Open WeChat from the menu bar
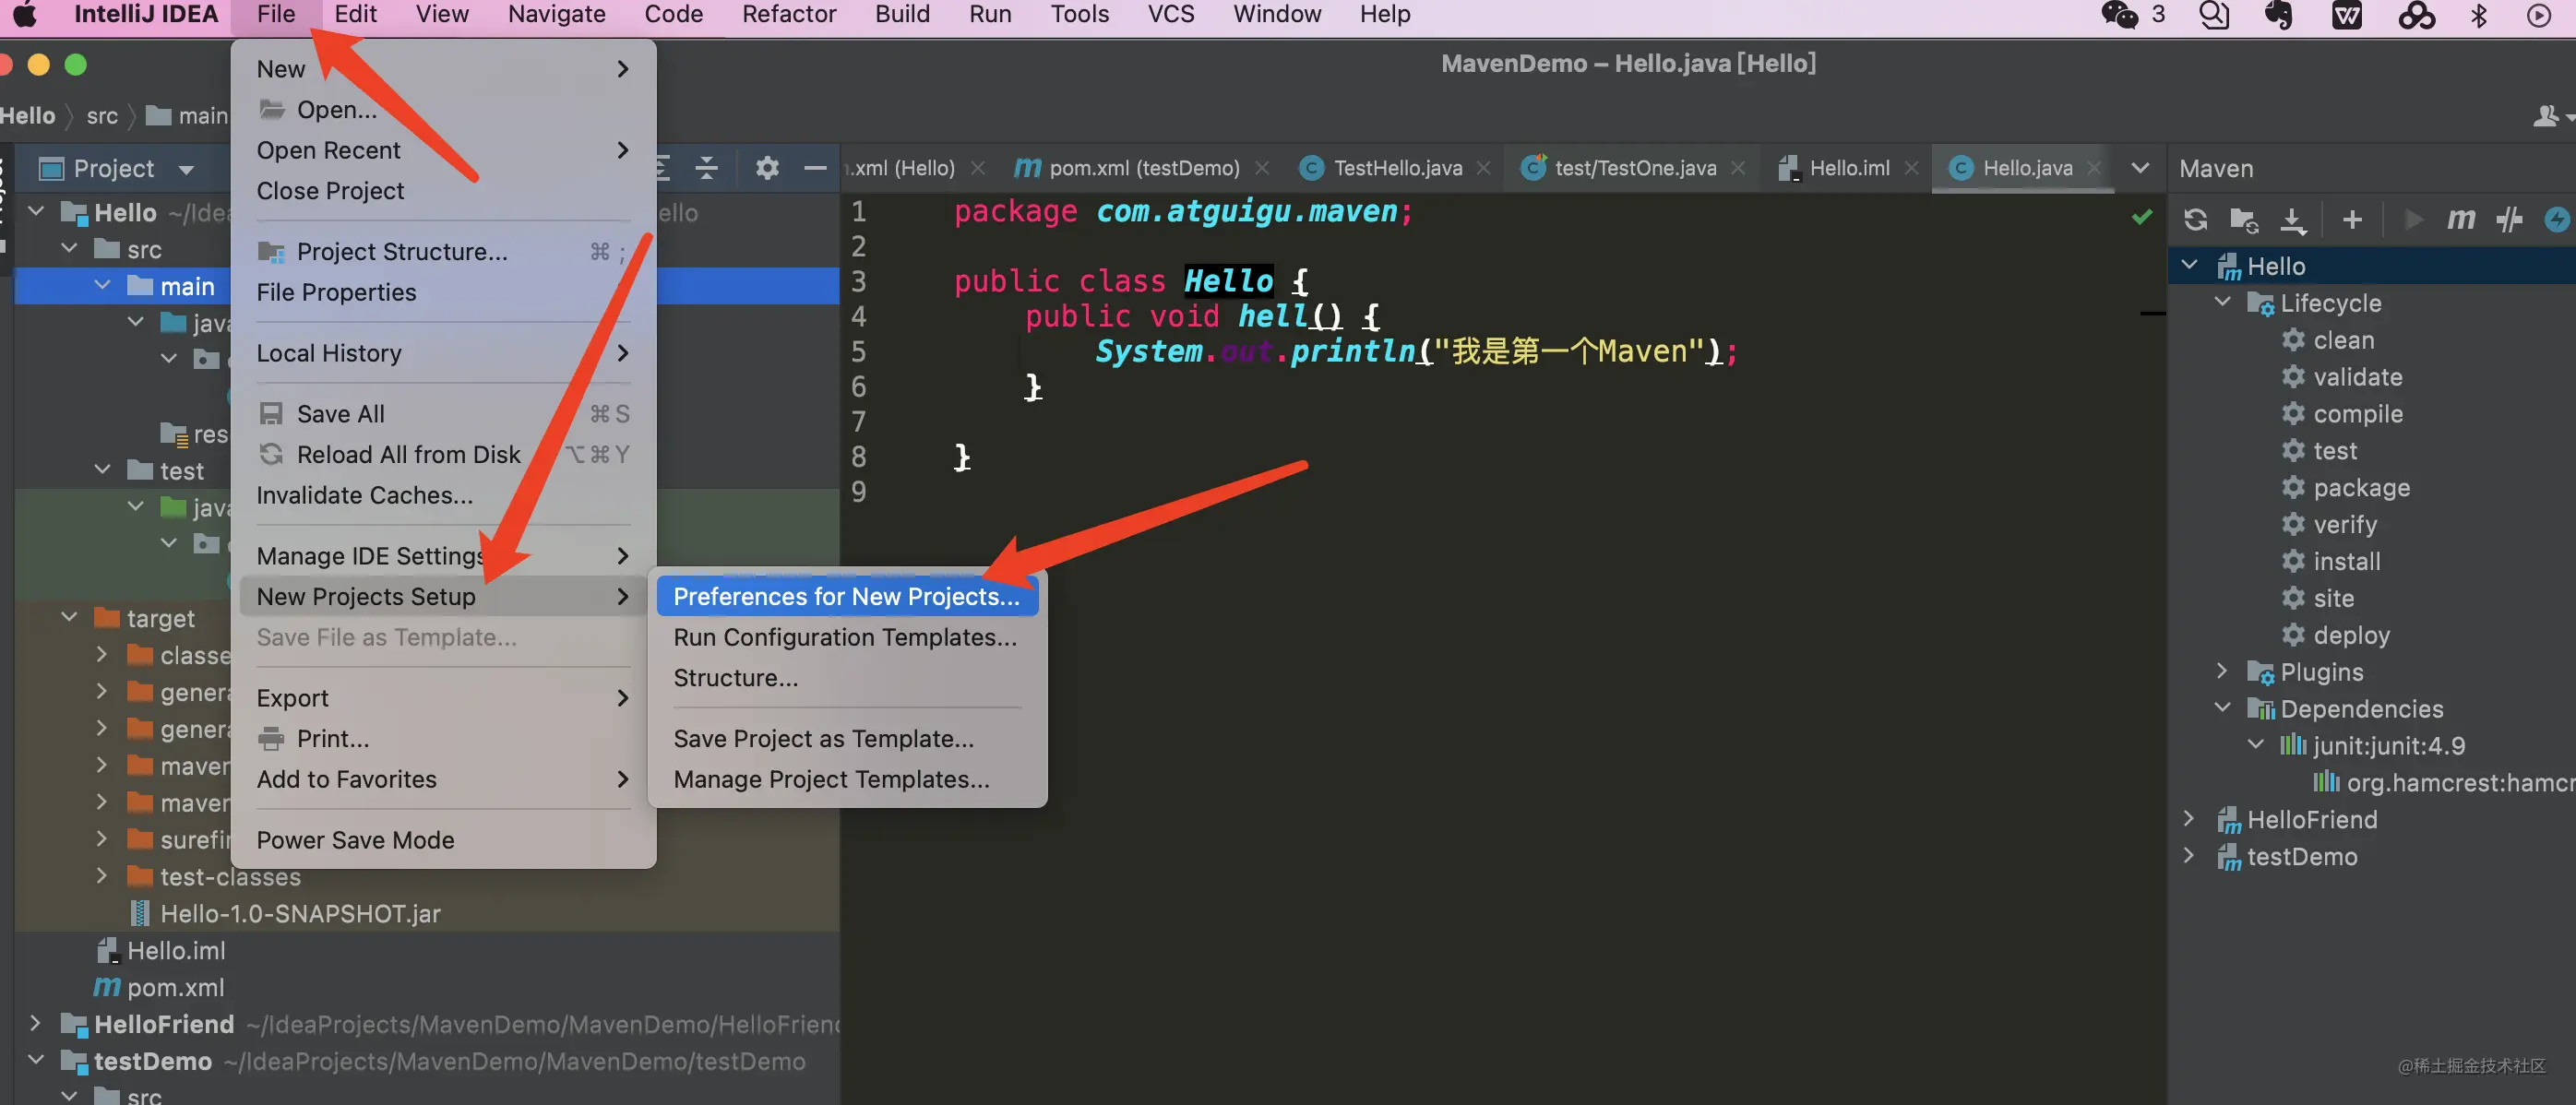 [x=2119, y=15]
